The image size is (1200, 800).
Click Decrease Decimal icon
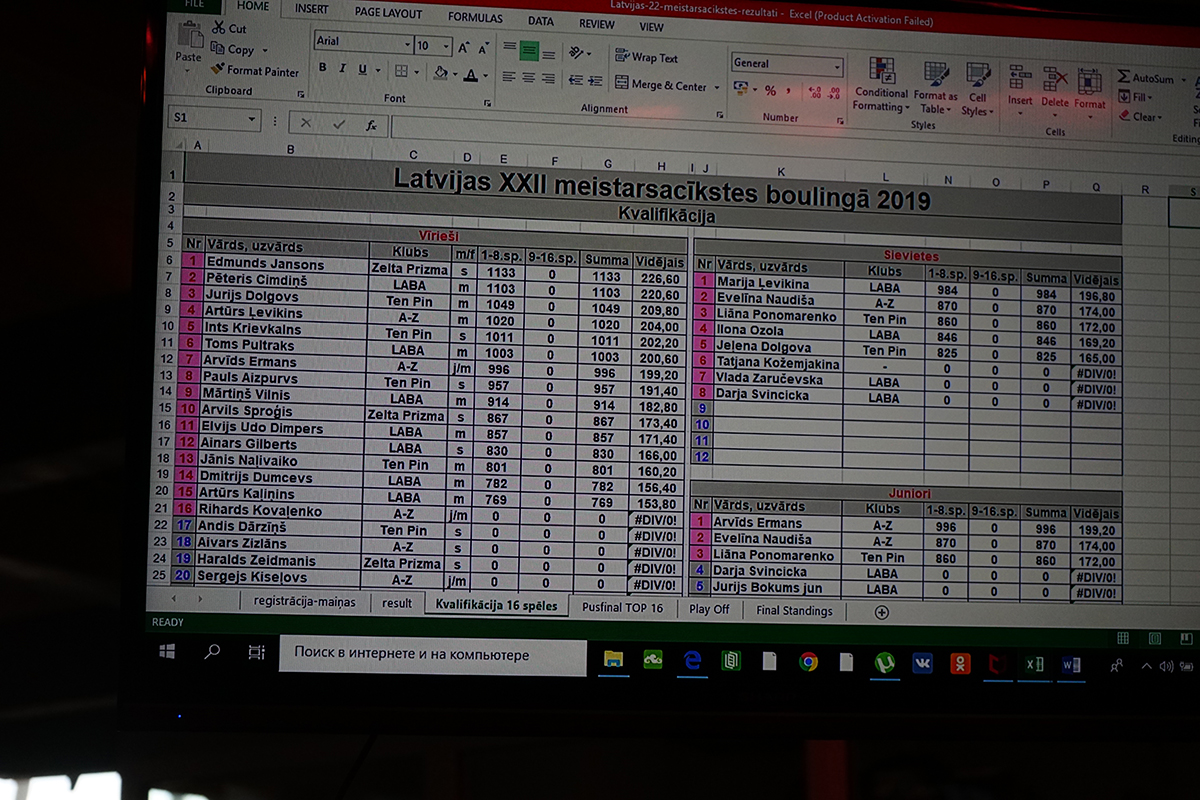coord(834,93)
